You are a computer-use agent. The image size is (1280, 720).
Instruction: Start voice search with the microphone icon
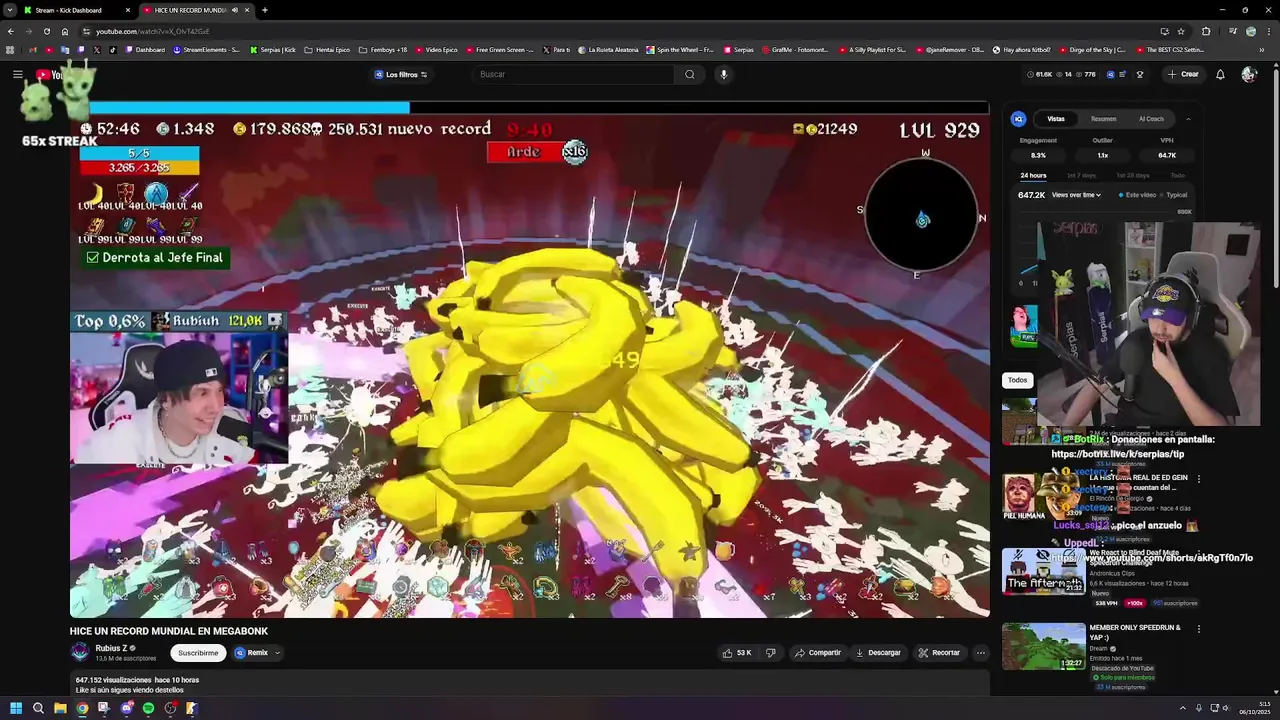click(x=723, y=74)
